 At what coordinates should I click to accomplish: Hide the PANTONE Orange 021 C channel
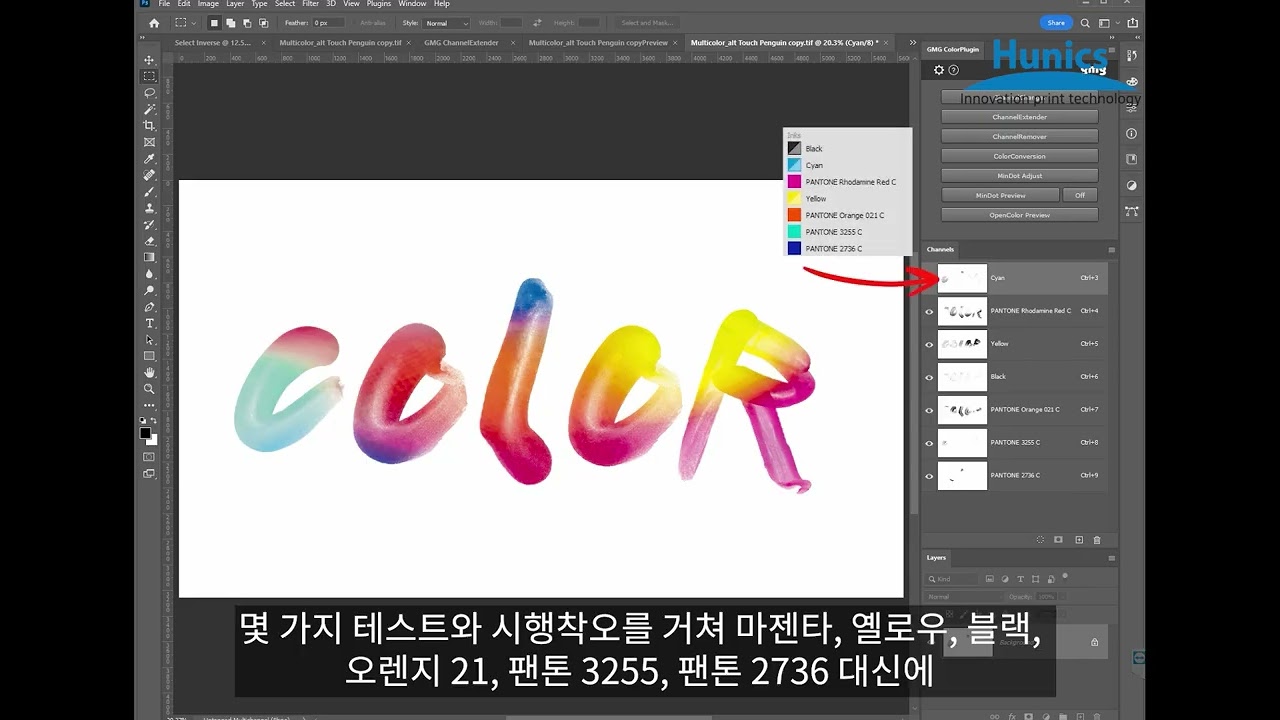(929, 411)
